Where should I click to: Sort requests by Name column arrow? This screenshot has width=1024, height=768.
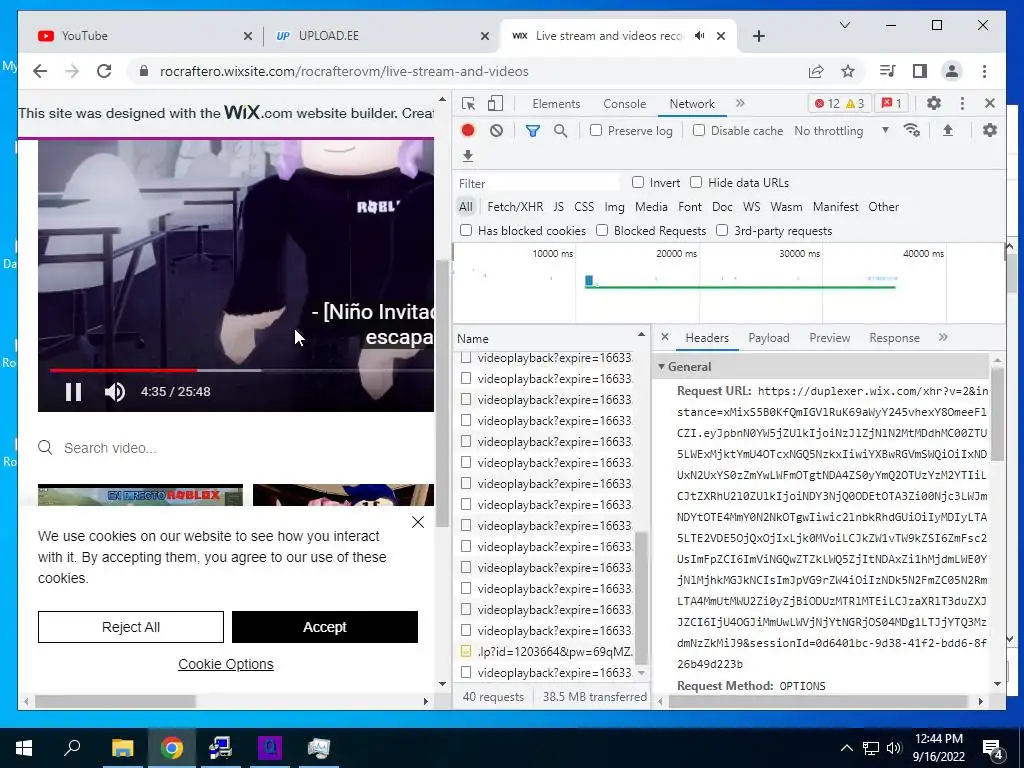coord(641,334)
